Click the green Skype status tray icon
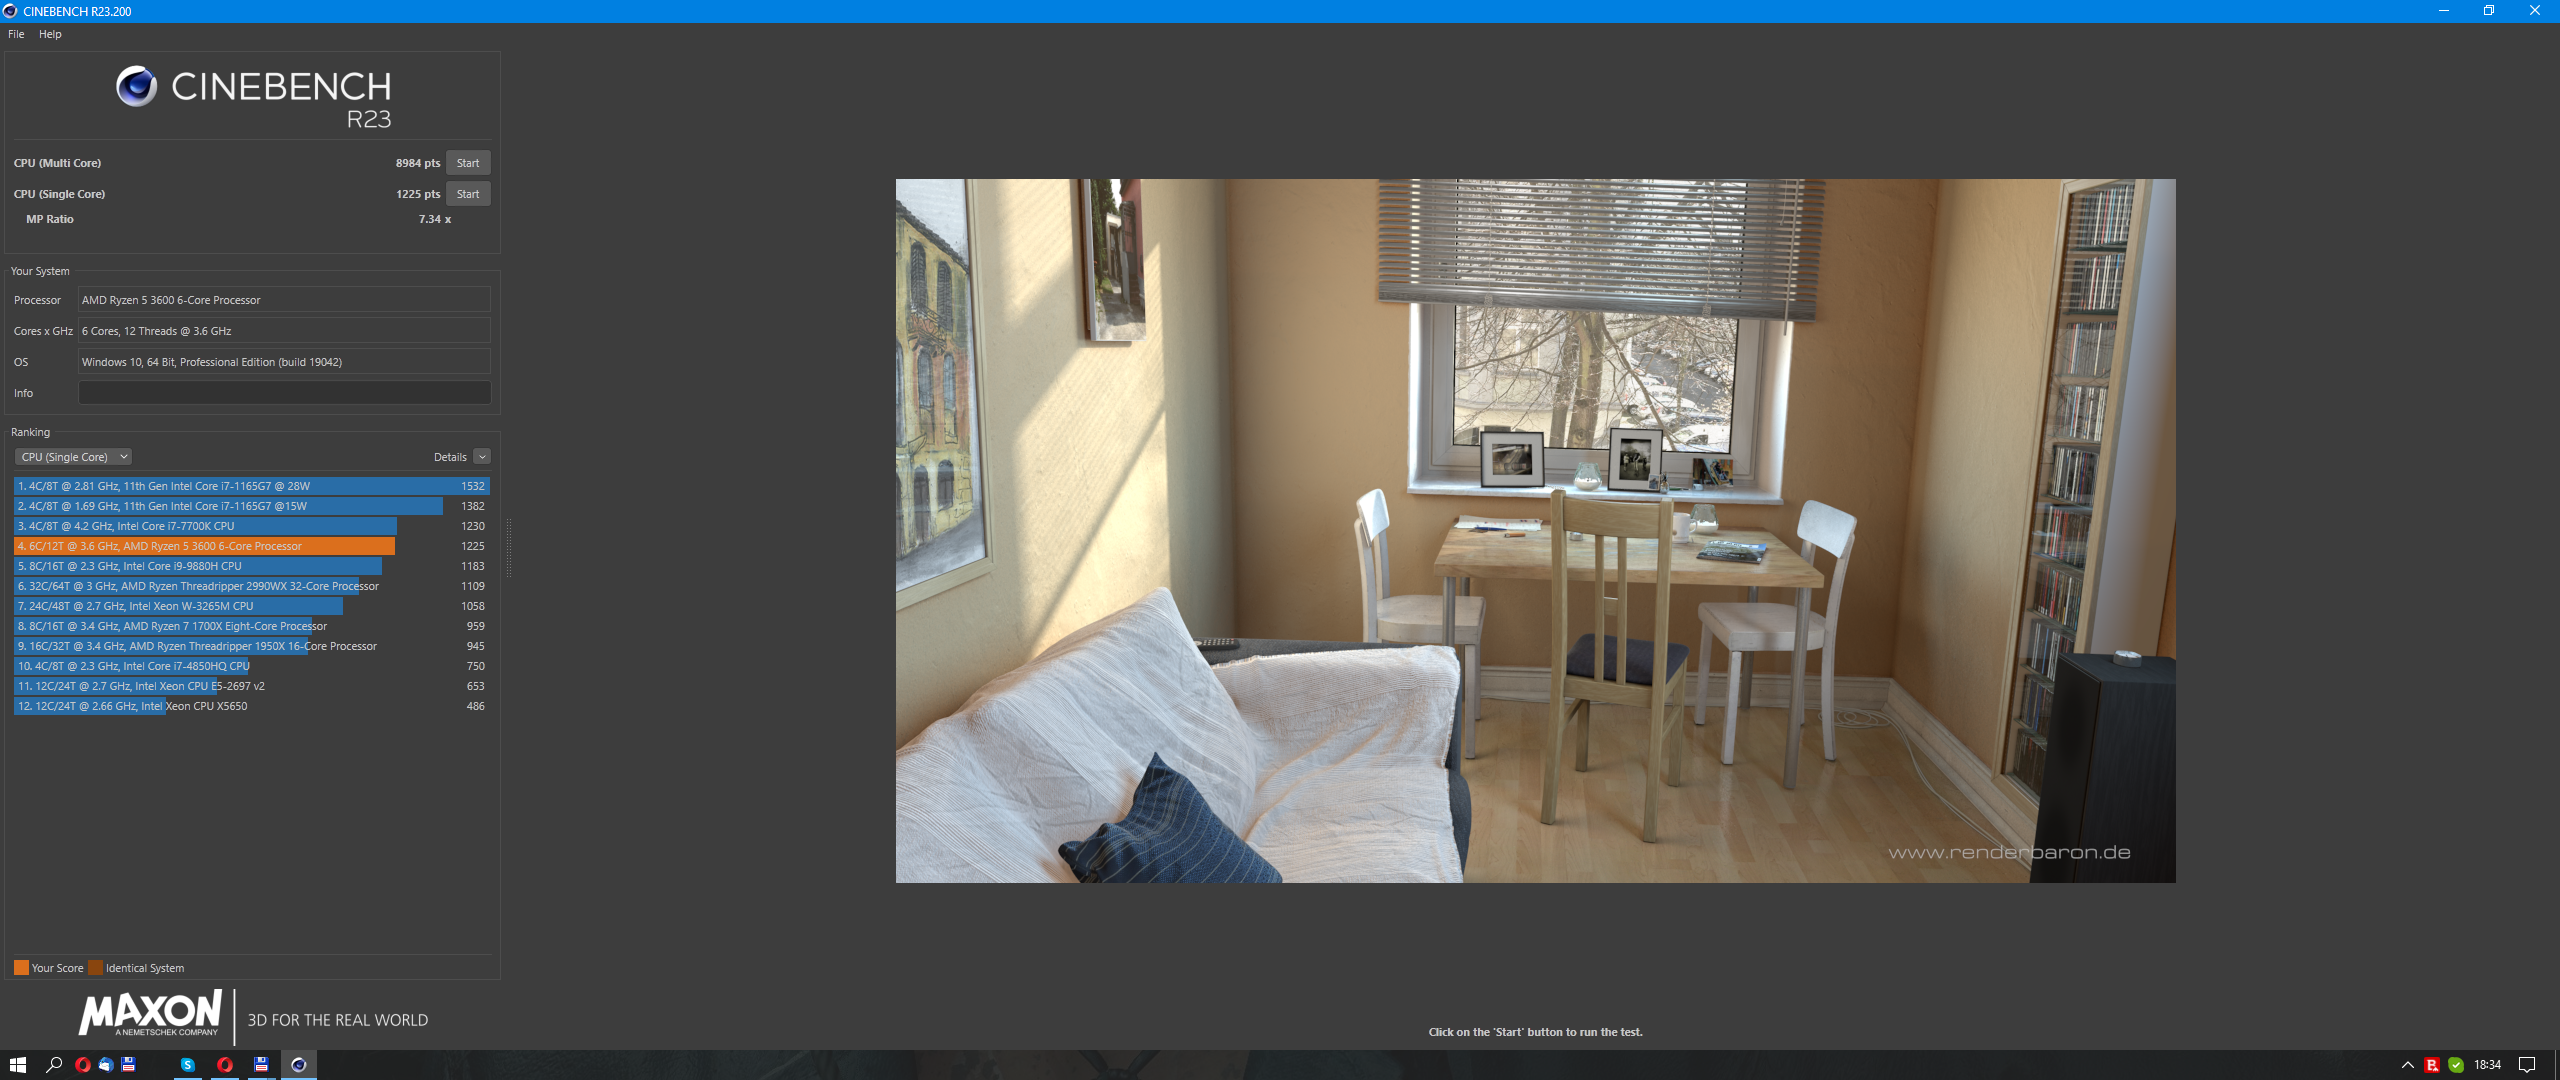 (2455, 1065)
